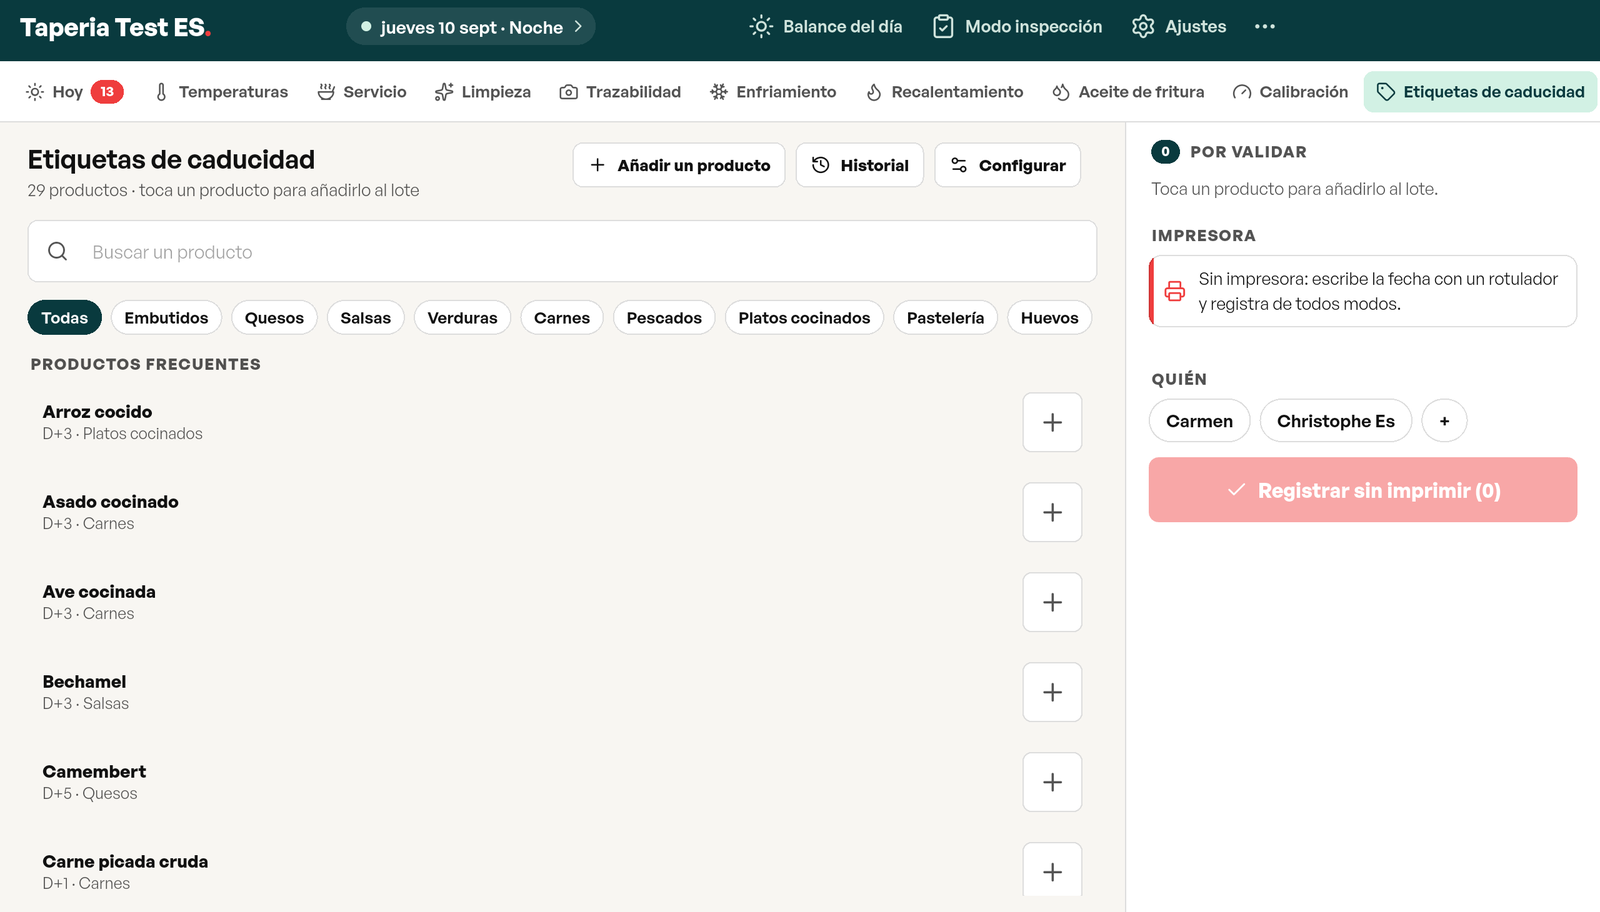Image resolution: width=1600 pixels, height=912 pixels.
Task: Click Registrar sin imprimir (0)
Action: coord(1363,490)
